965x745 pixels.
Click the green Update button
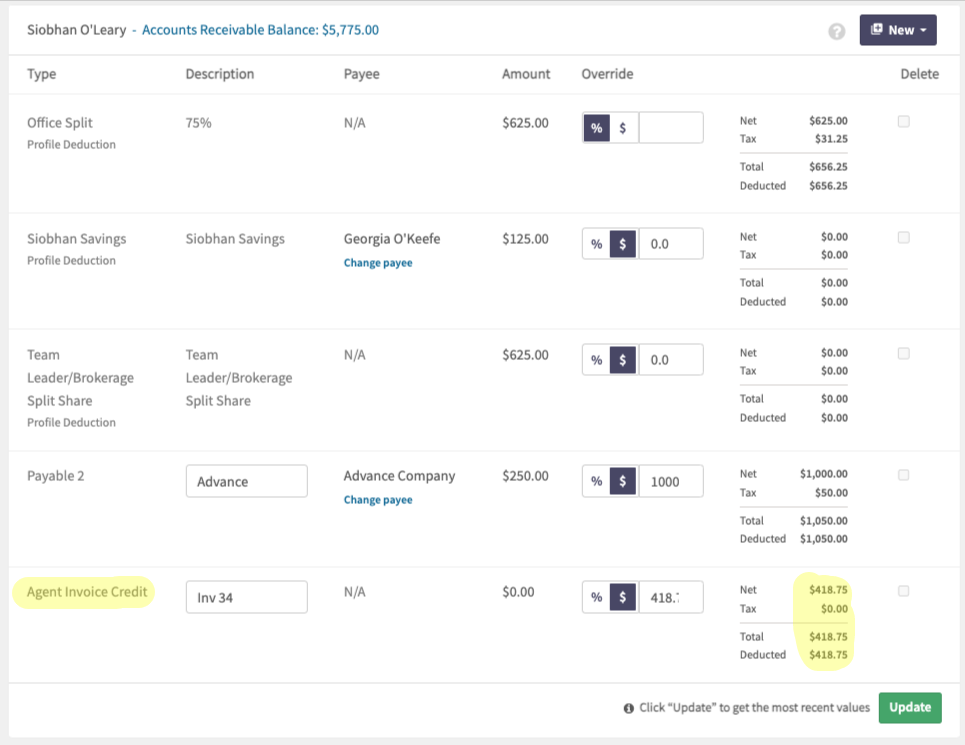[x=910, y=707]
